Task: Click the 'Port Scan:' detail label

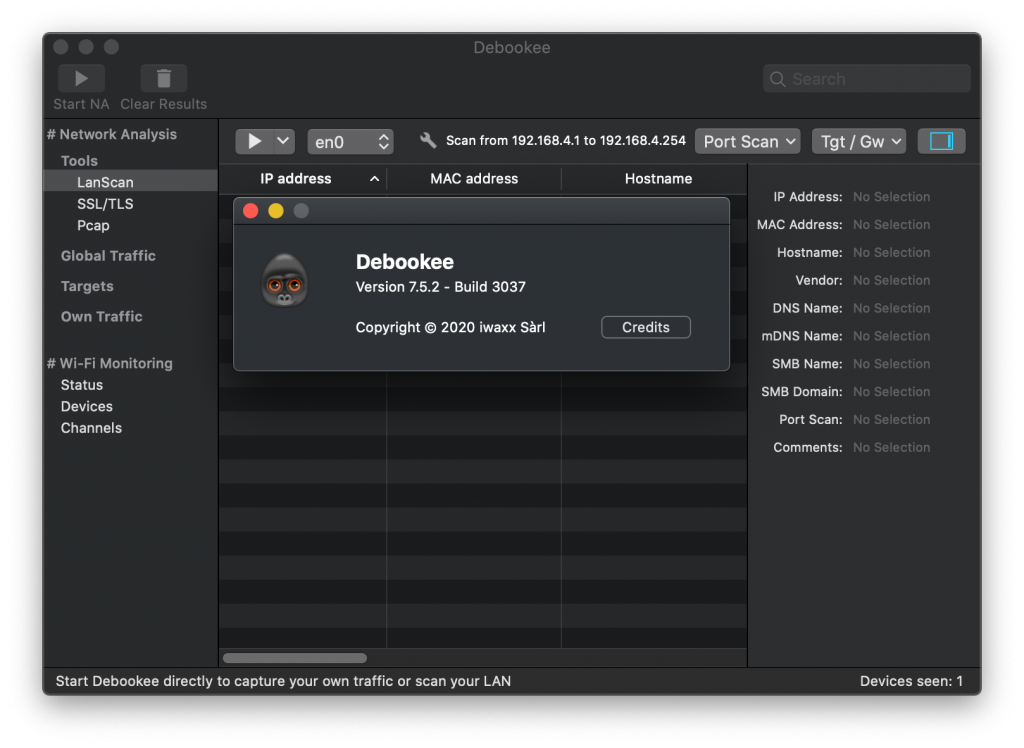Action: (810, 420)
